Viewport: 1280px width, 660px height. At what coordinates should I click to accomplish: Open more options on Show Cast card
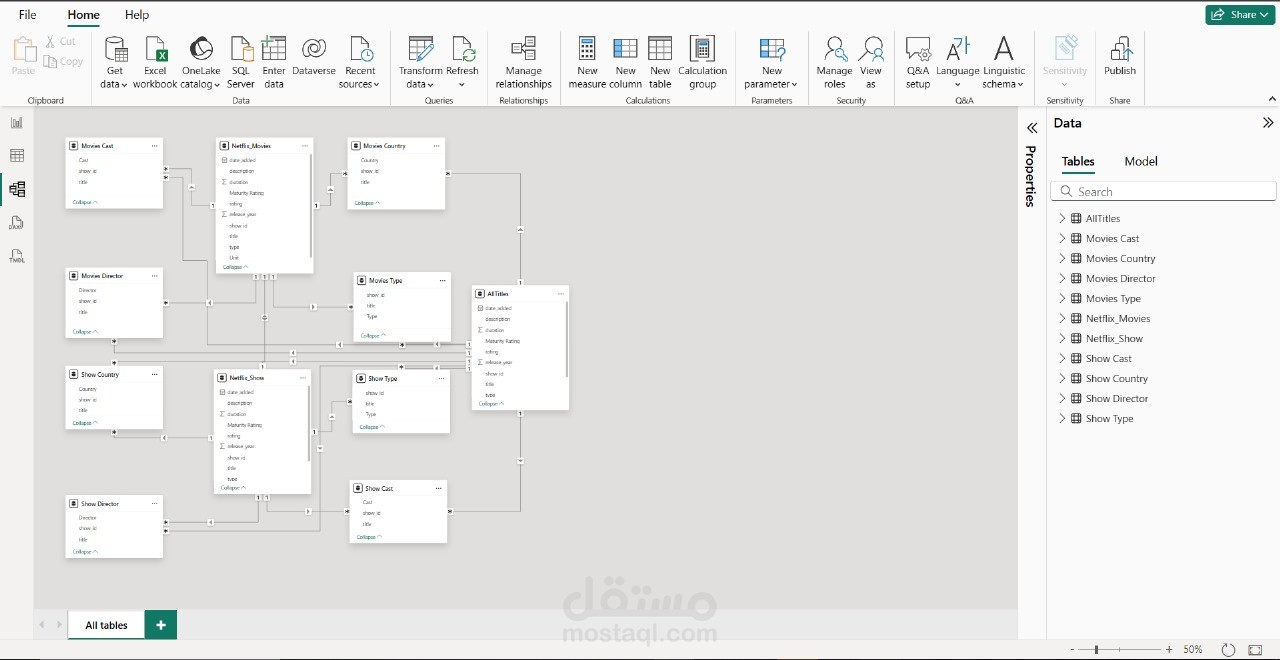[438, 489]
